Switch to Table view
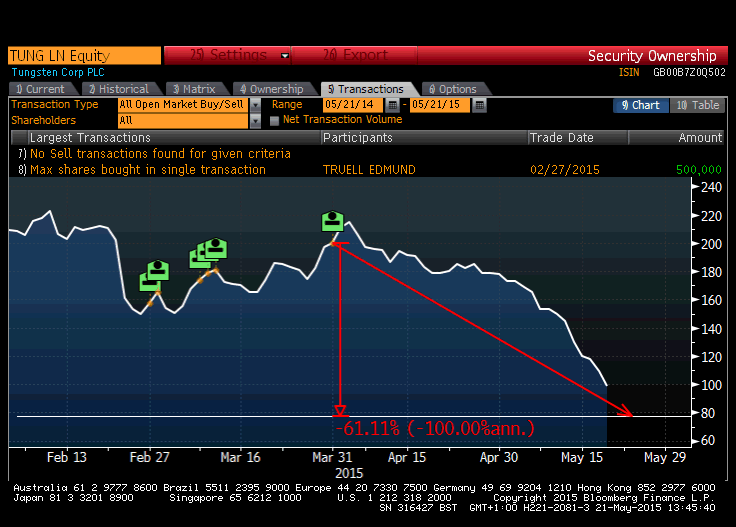 698,105
